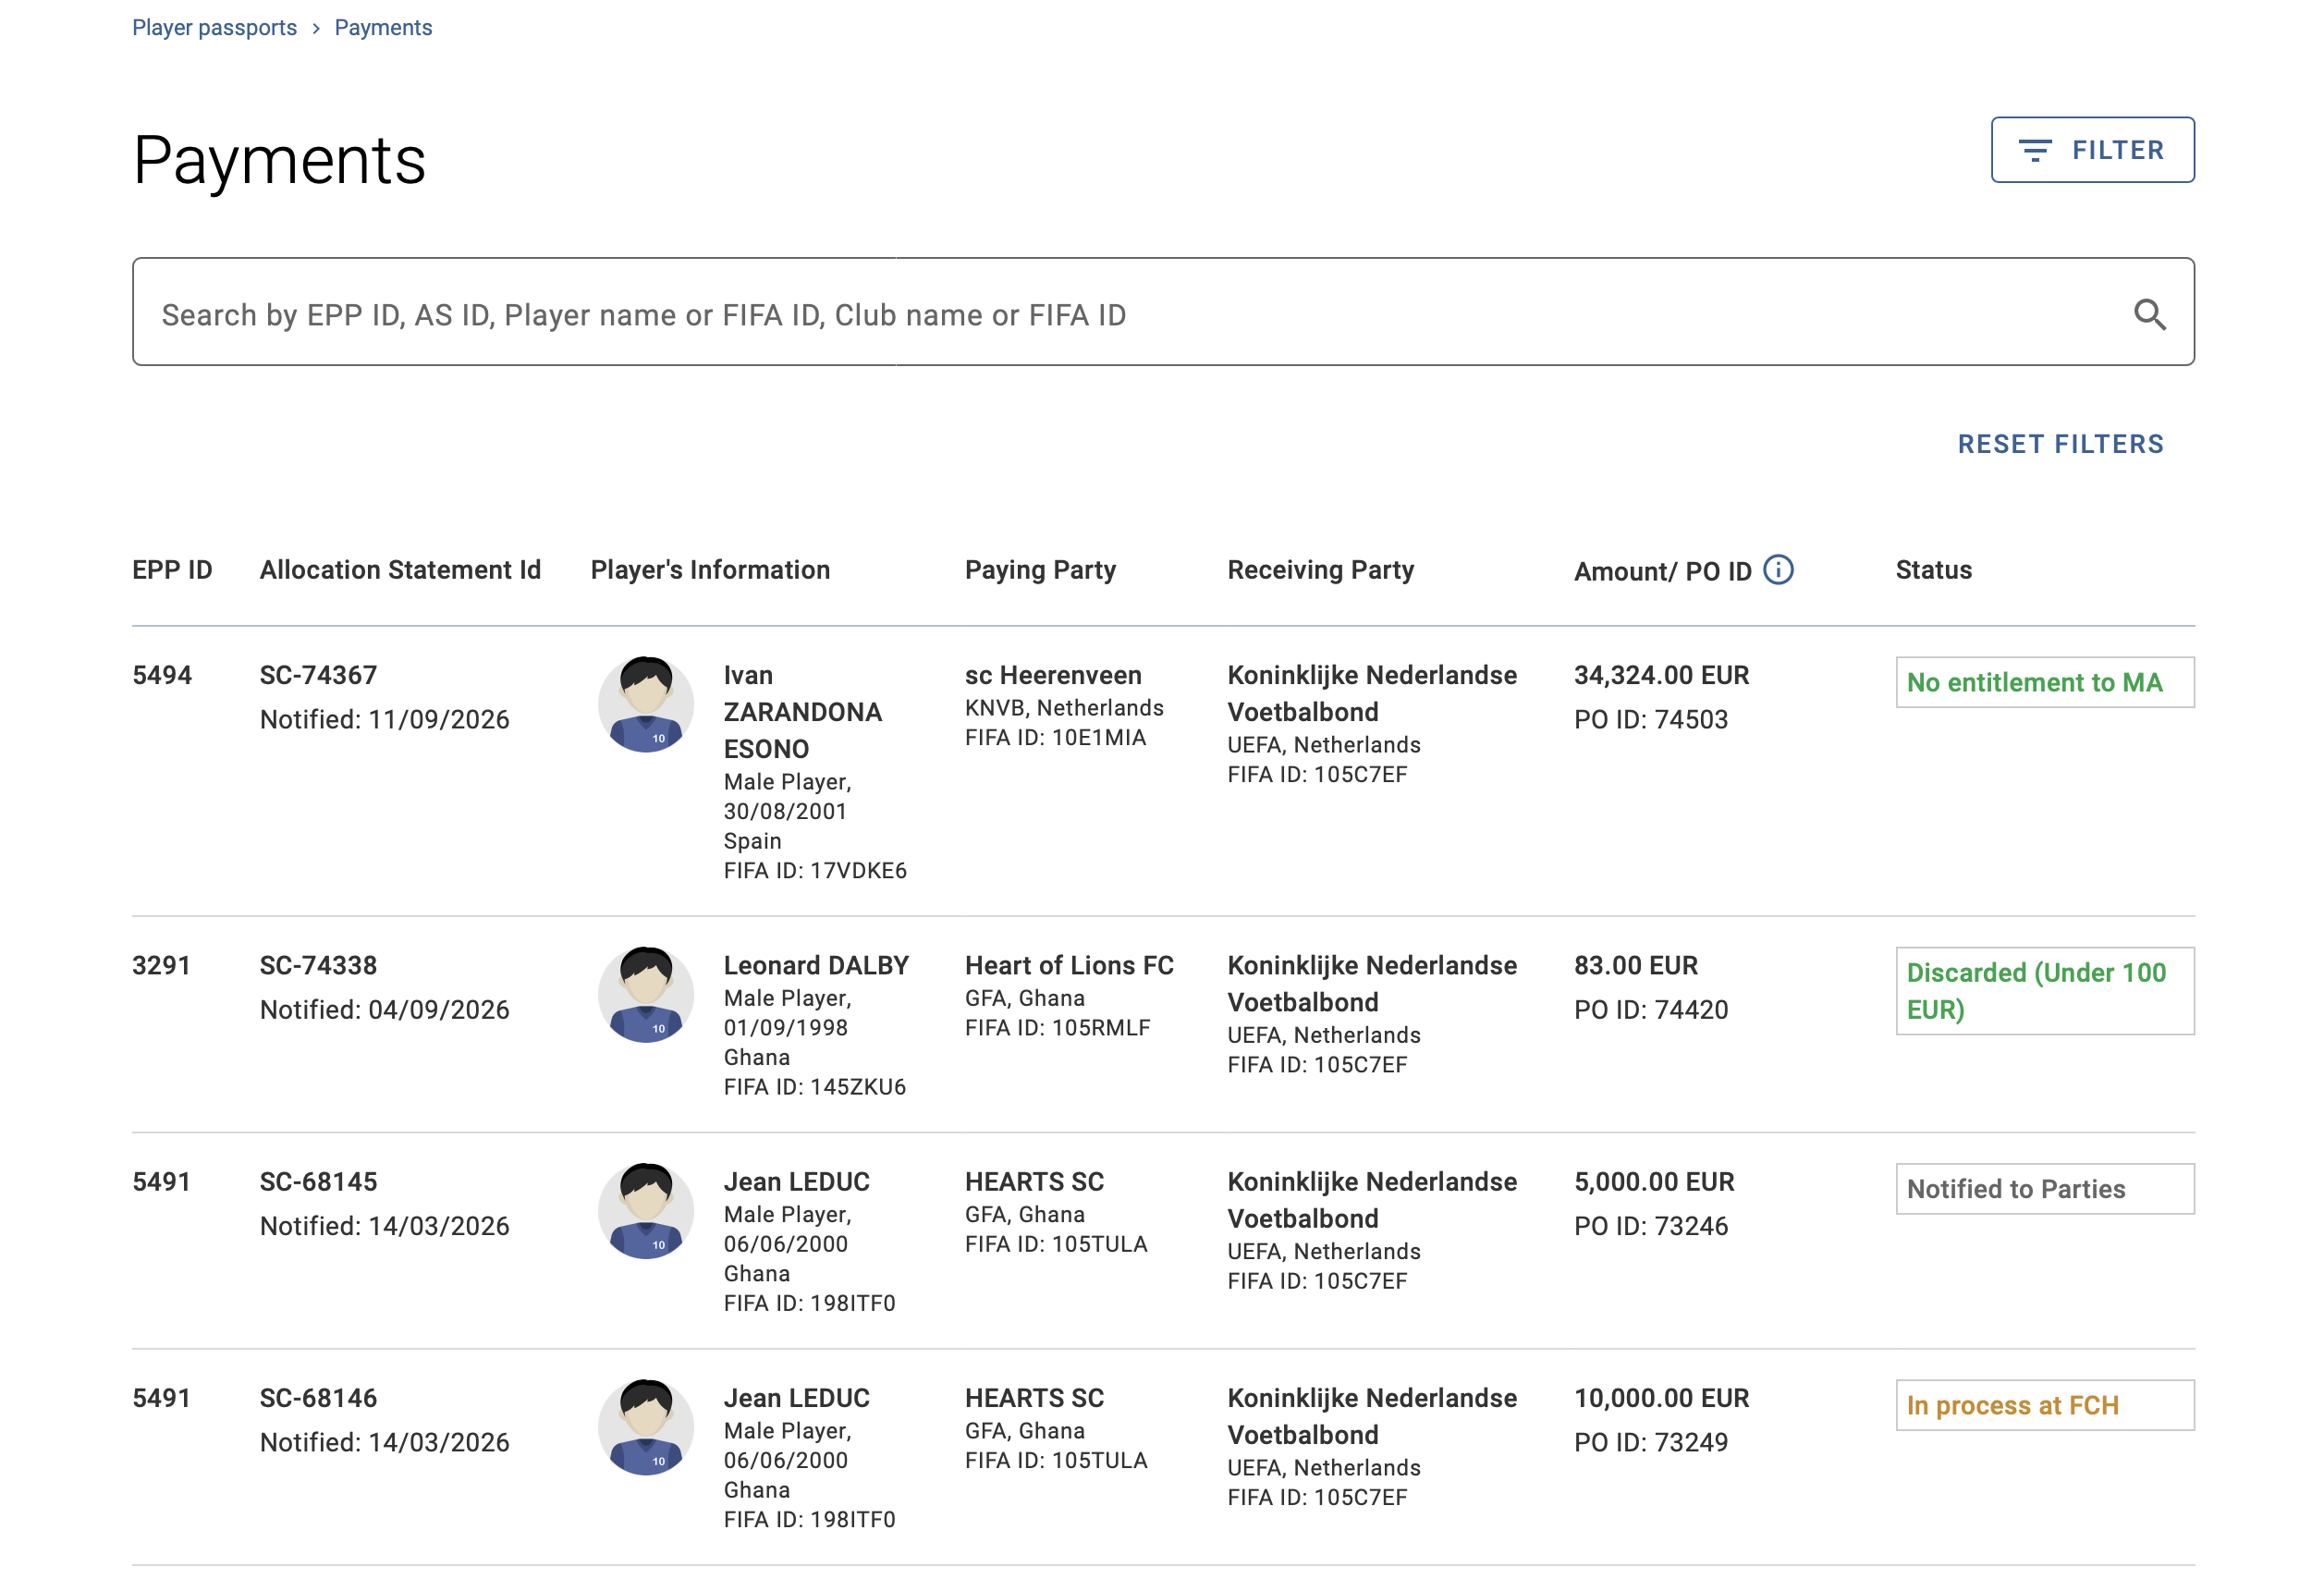This screenshot has height=1579, width=2324.
Task: Select the Notified to Parties status
Action: pyautogui.click(x=2045, y=1189)
